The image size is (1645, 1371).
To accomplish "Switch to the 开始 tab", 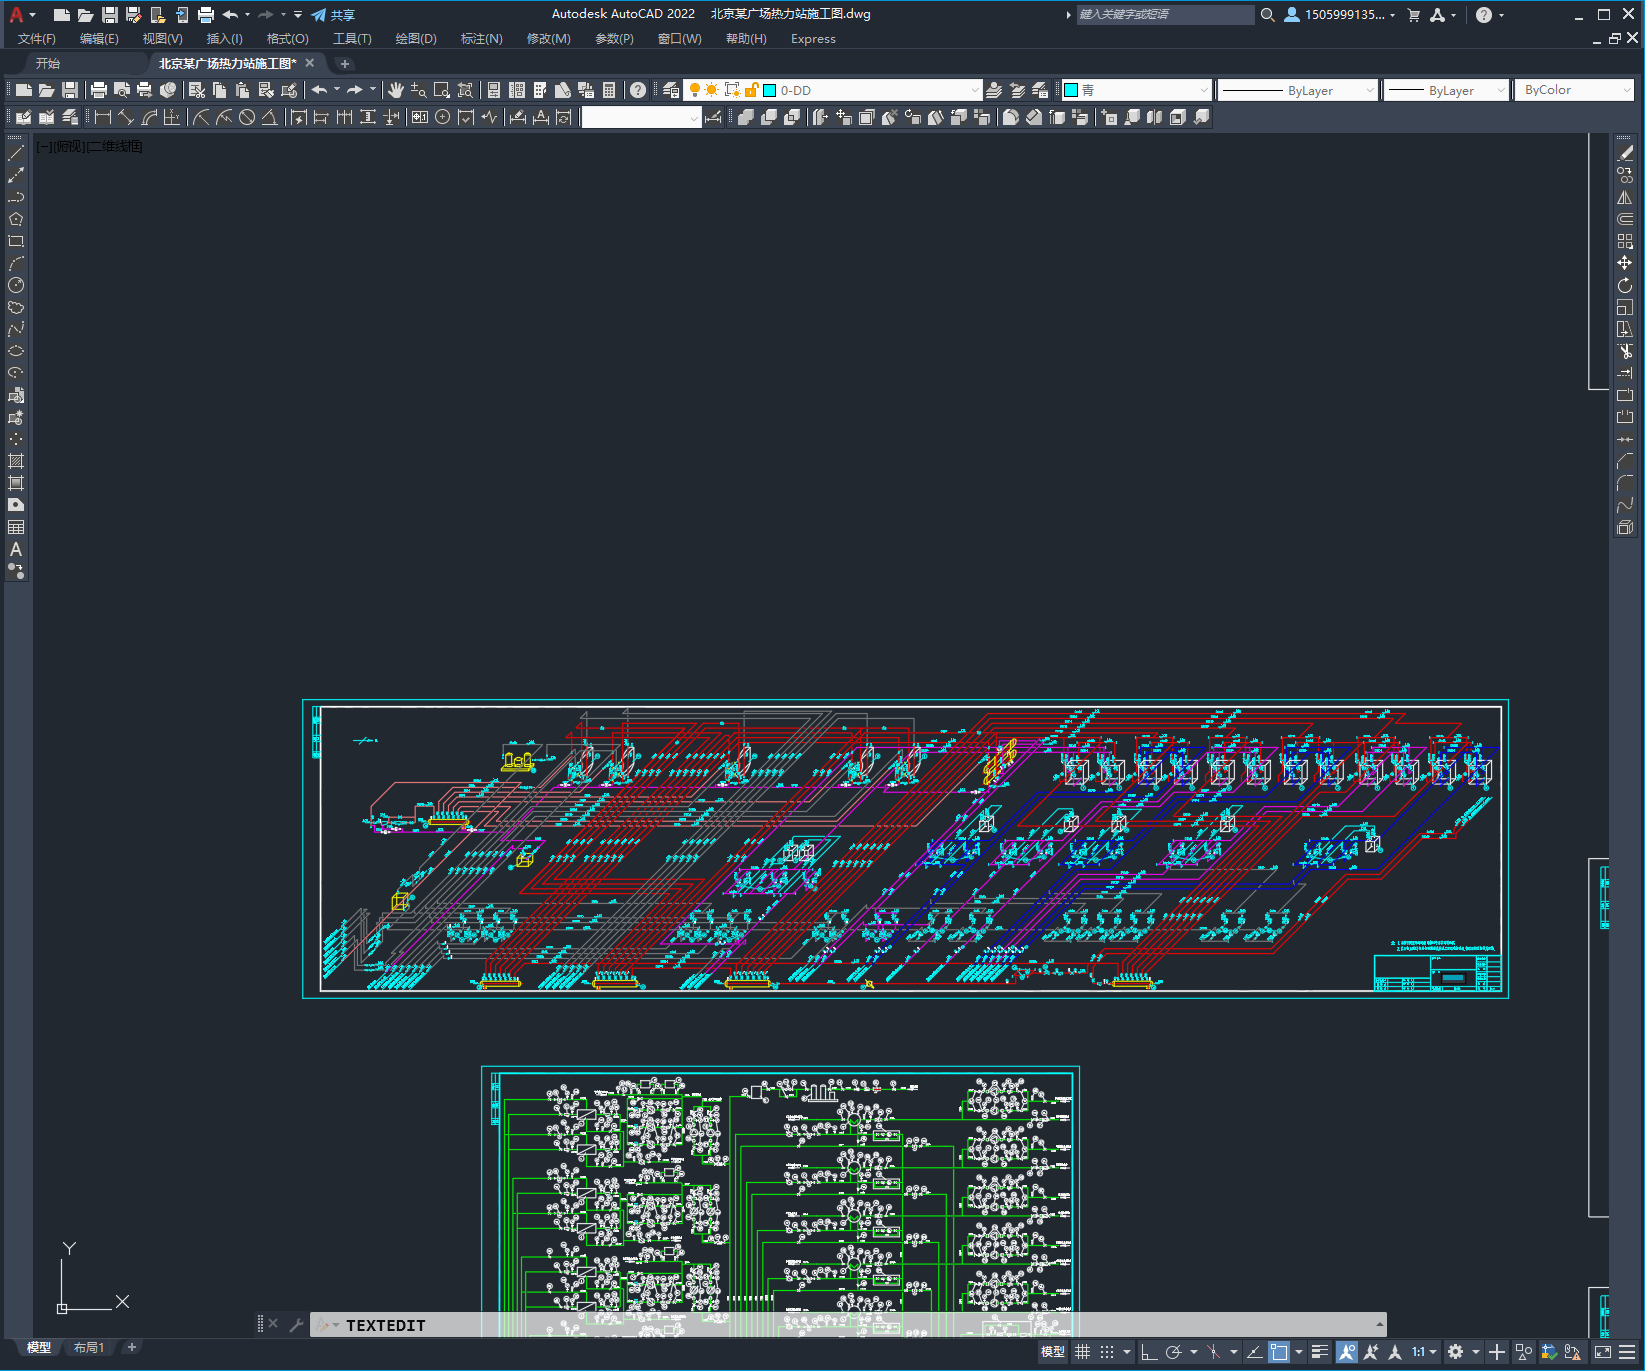I will coord(48,63).
